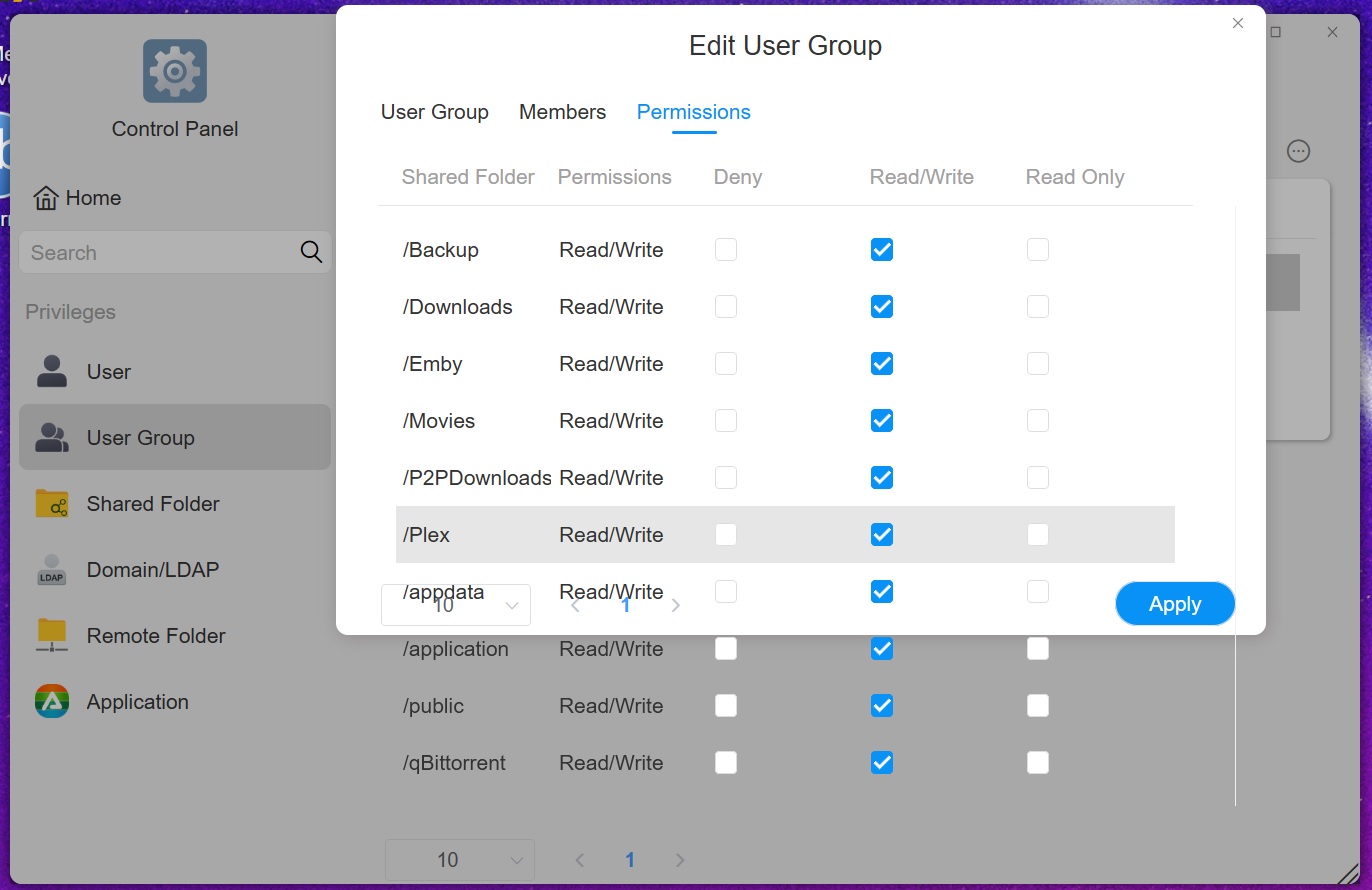Click the Control Panel gear icon
This screenshot has height=890, width=1372.
175,71
